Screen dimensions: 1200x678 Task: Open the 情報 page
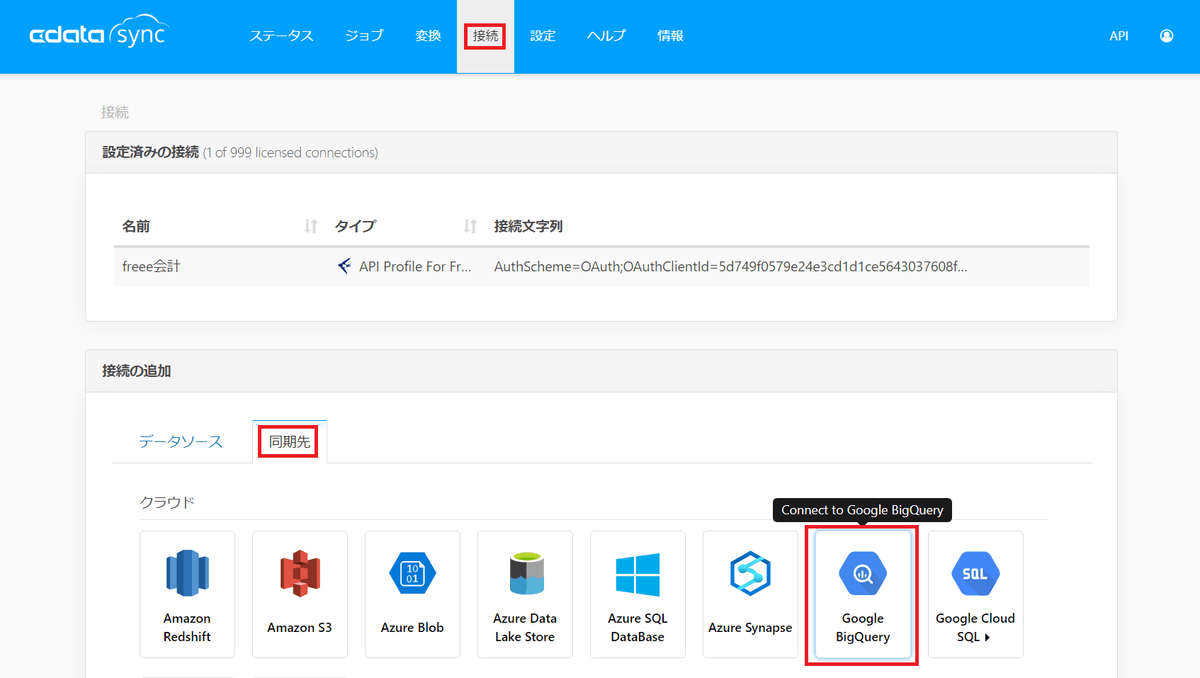point(671,36)
